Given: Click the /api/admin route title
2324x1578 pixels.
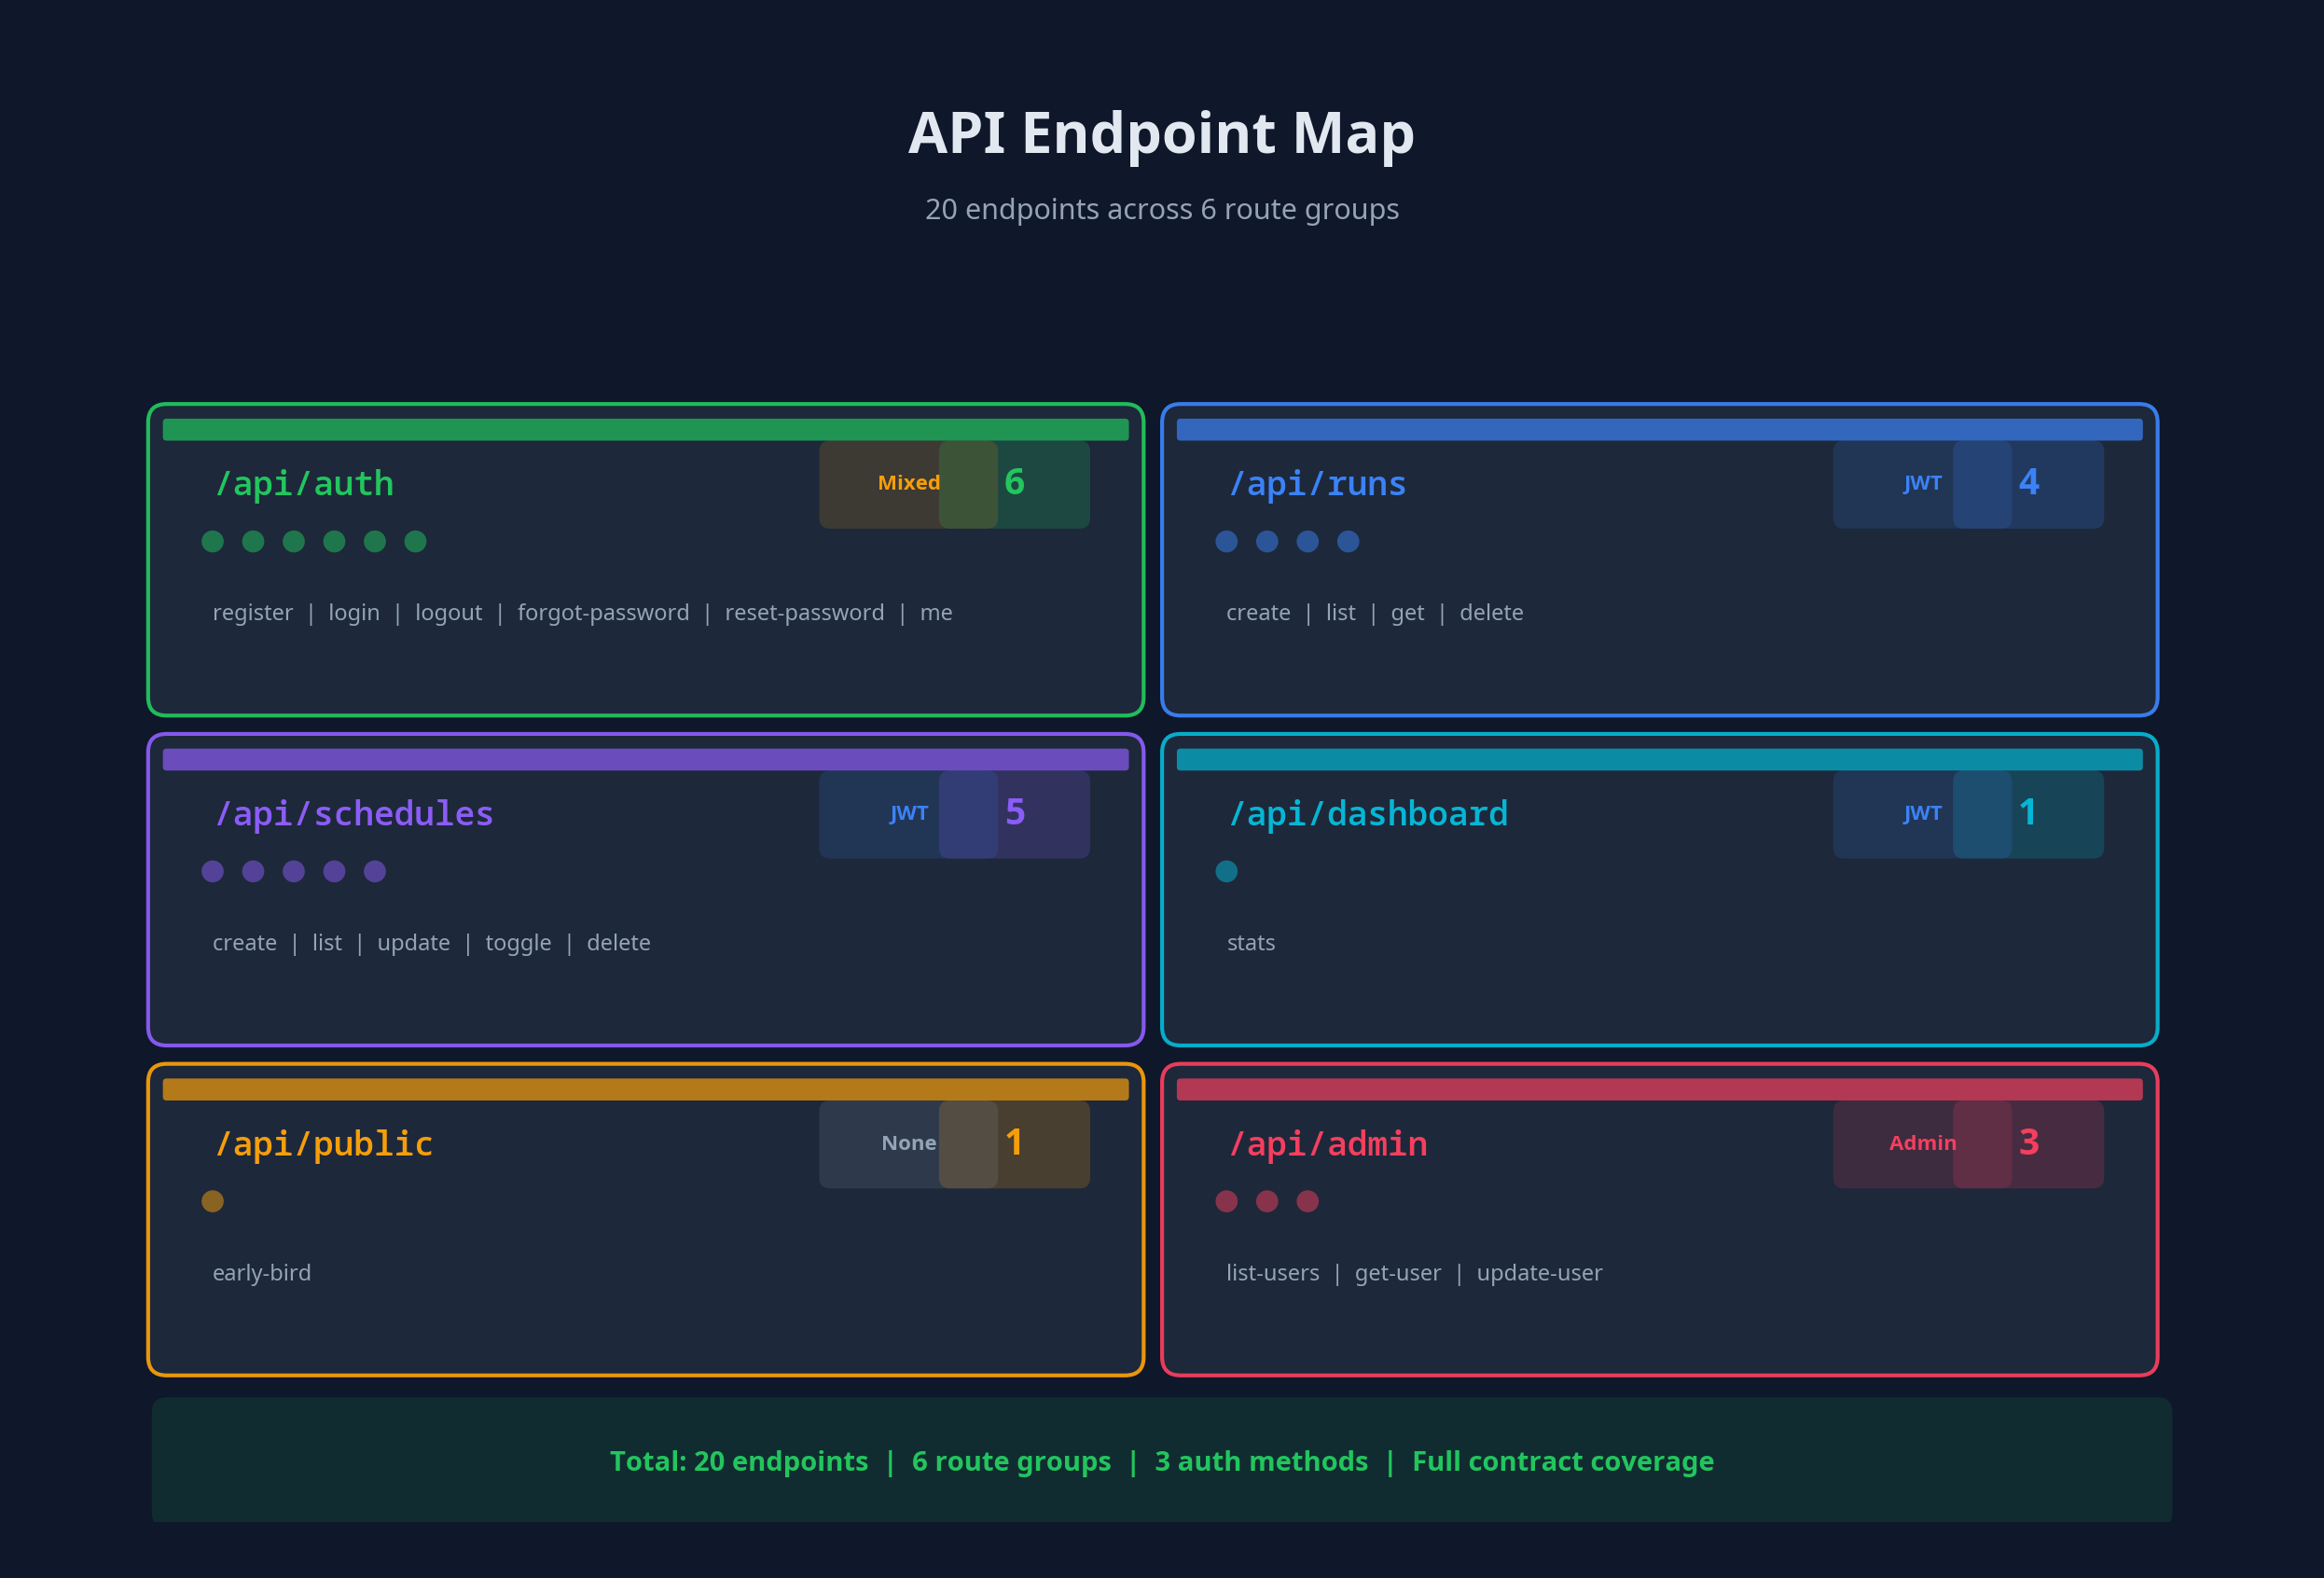Looking at the screenshot, I should [1328, 1144].
